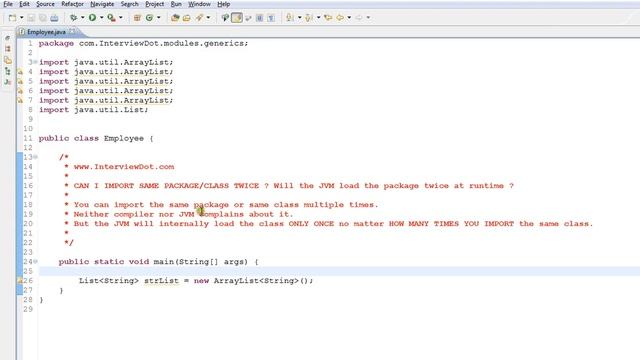
Task: Click warning marker on line 6
Action: tap(20, 91)
